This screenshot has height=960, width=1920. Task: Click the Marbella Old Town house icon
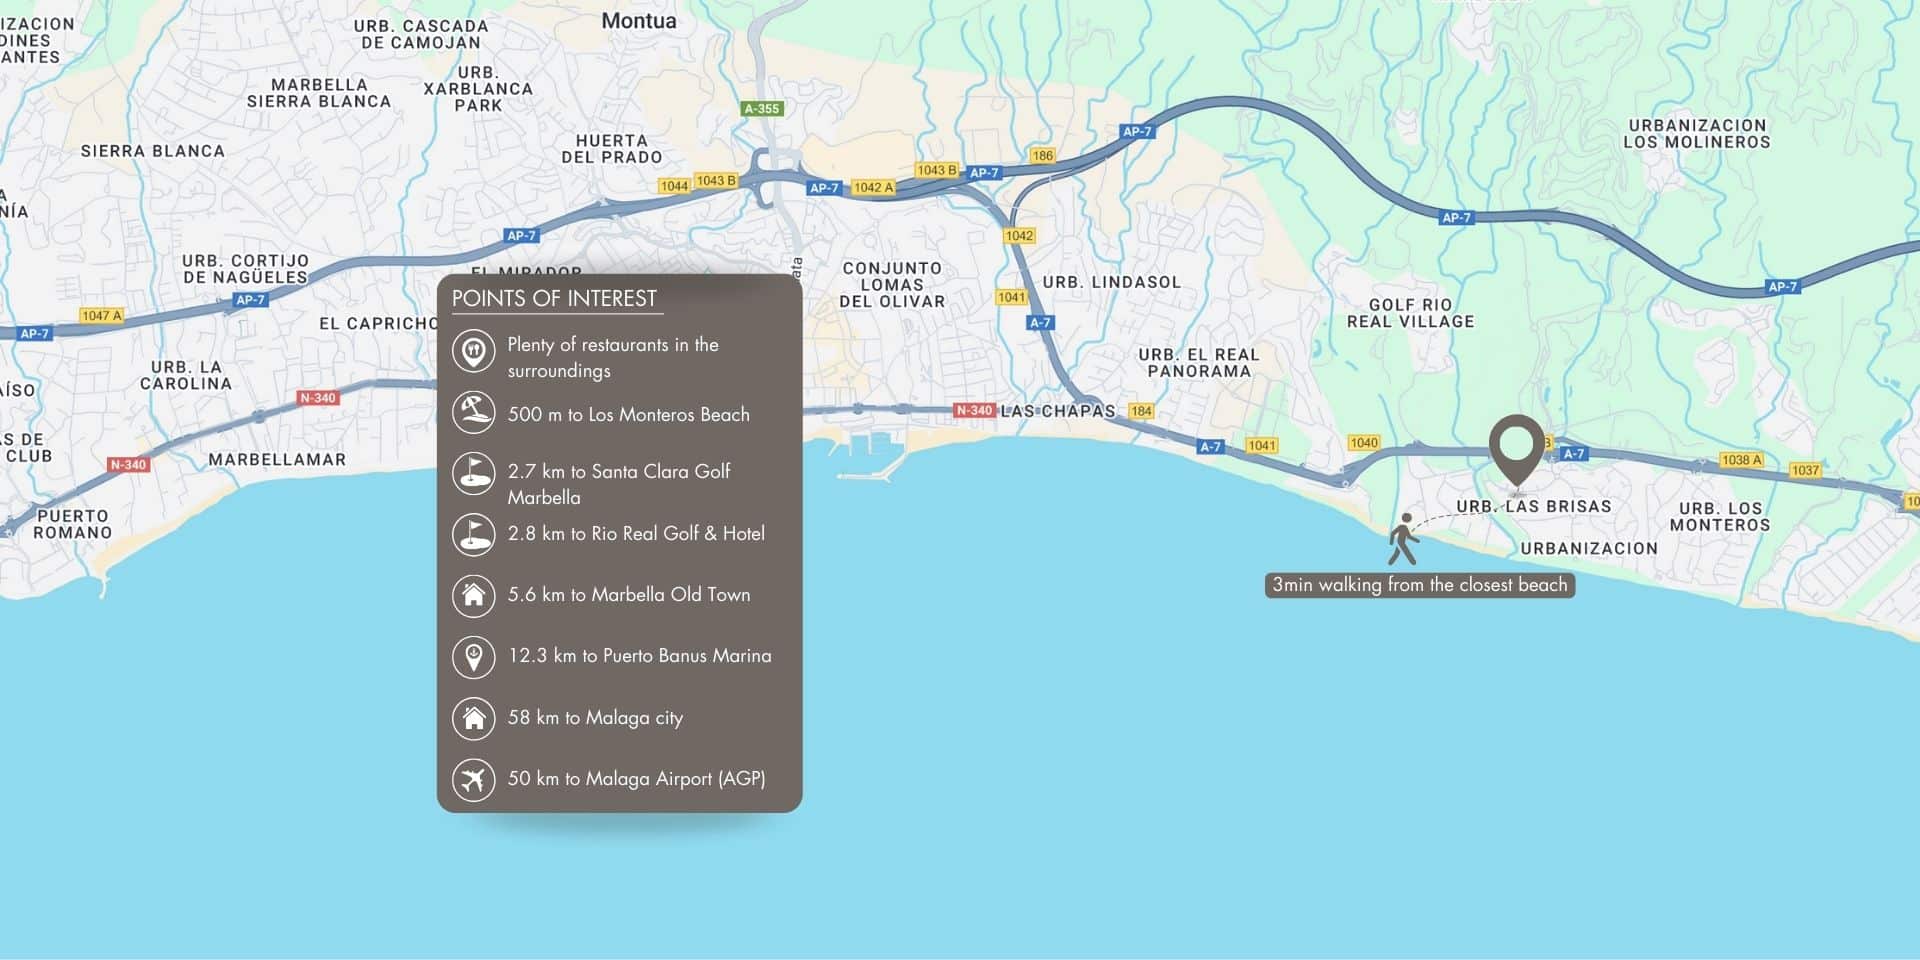tap(473, 595)
